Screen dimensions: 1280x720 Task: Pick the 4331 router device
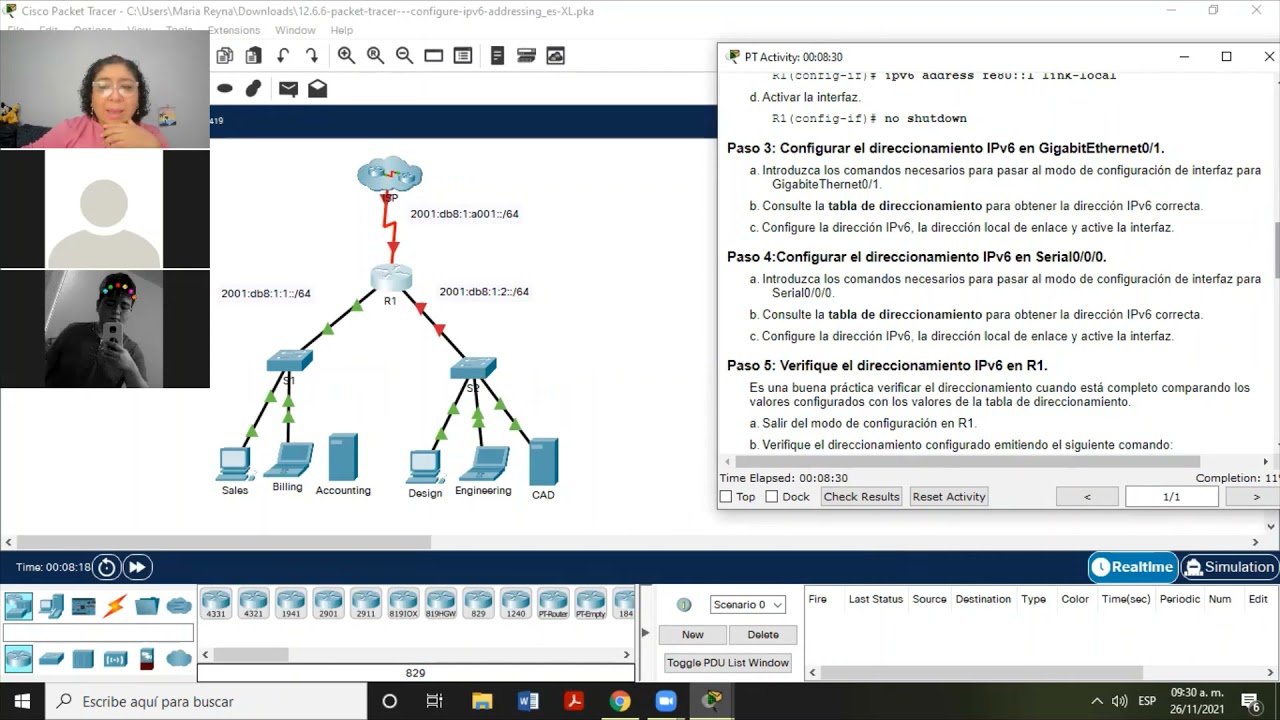[216, 604]
